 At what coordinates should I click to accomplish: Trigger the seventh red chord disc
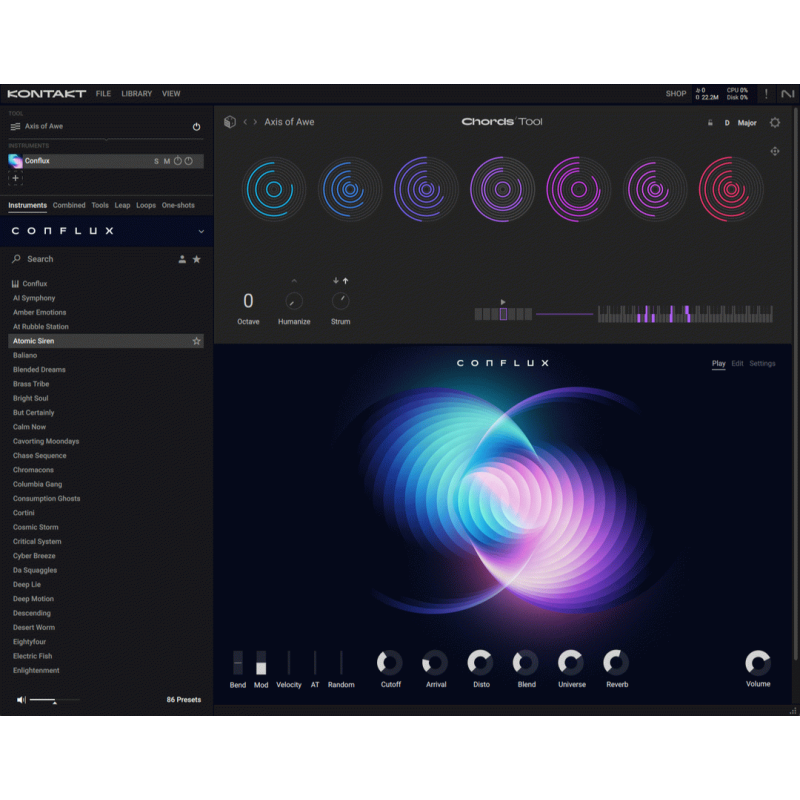click(x=731, y=189)
